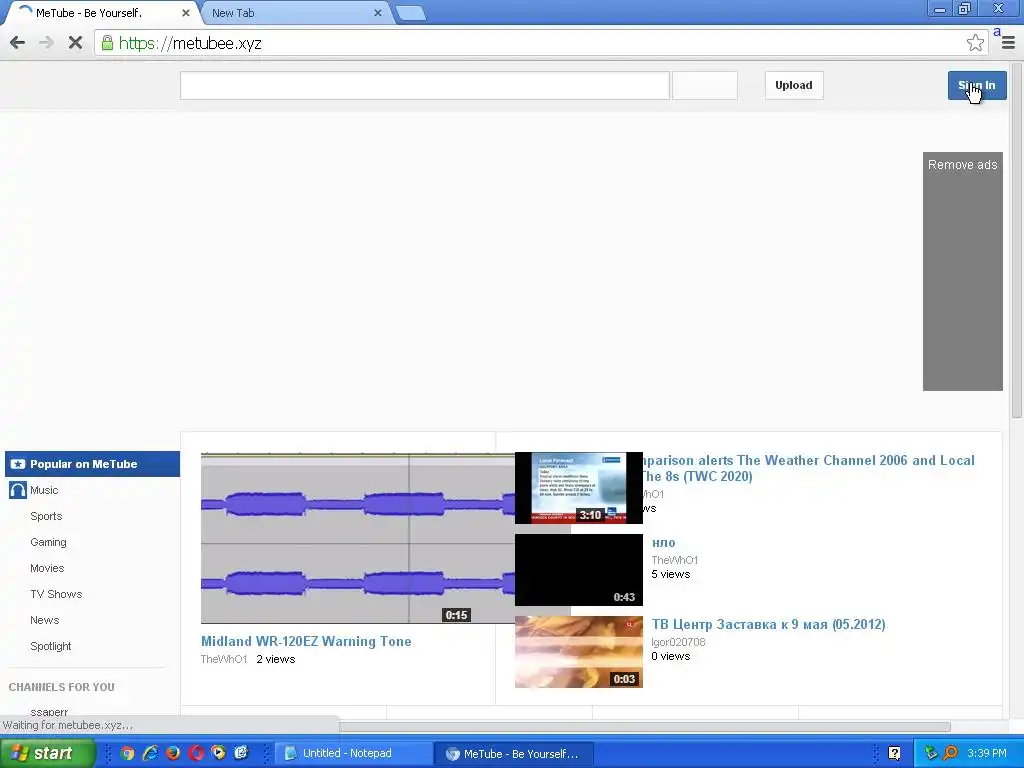Open the waveform thumbnail for Midland Warning Tone
The height and width of the screenshot is (768, 1024).
coord(357,538)
